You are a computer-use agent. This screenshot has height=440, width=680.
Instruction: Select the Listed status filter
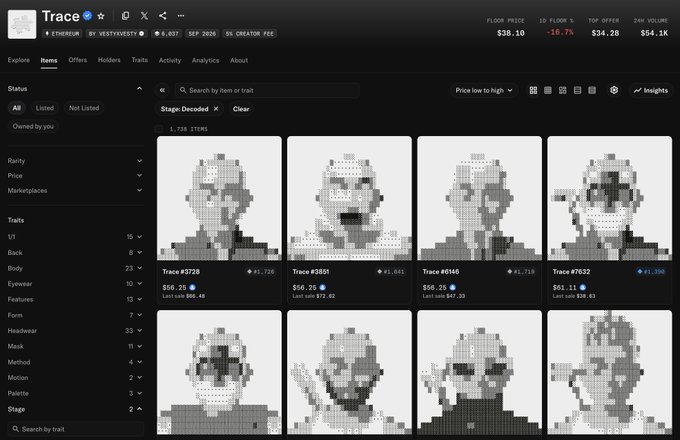coord(45,108)
